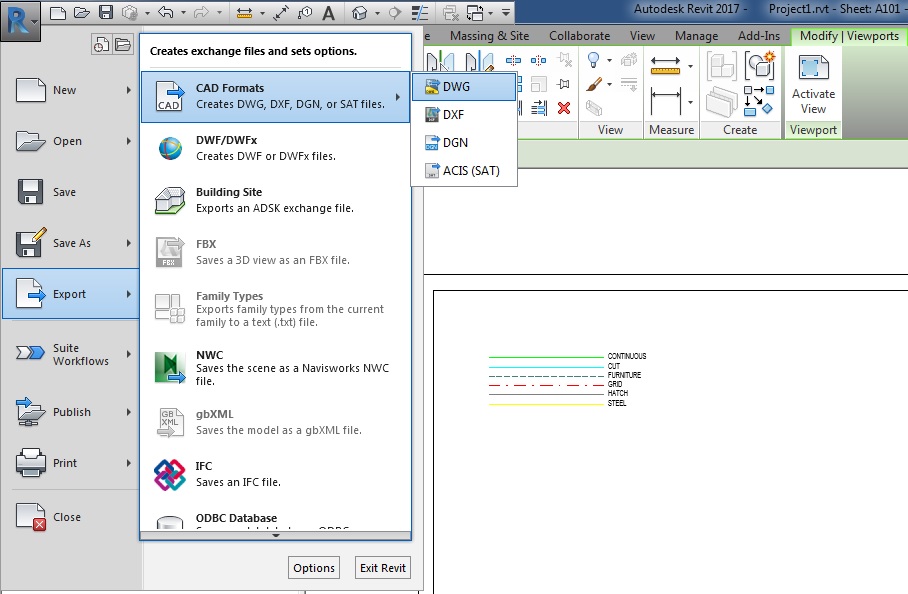Select ODBC Database export option

(x=276, y=518)
